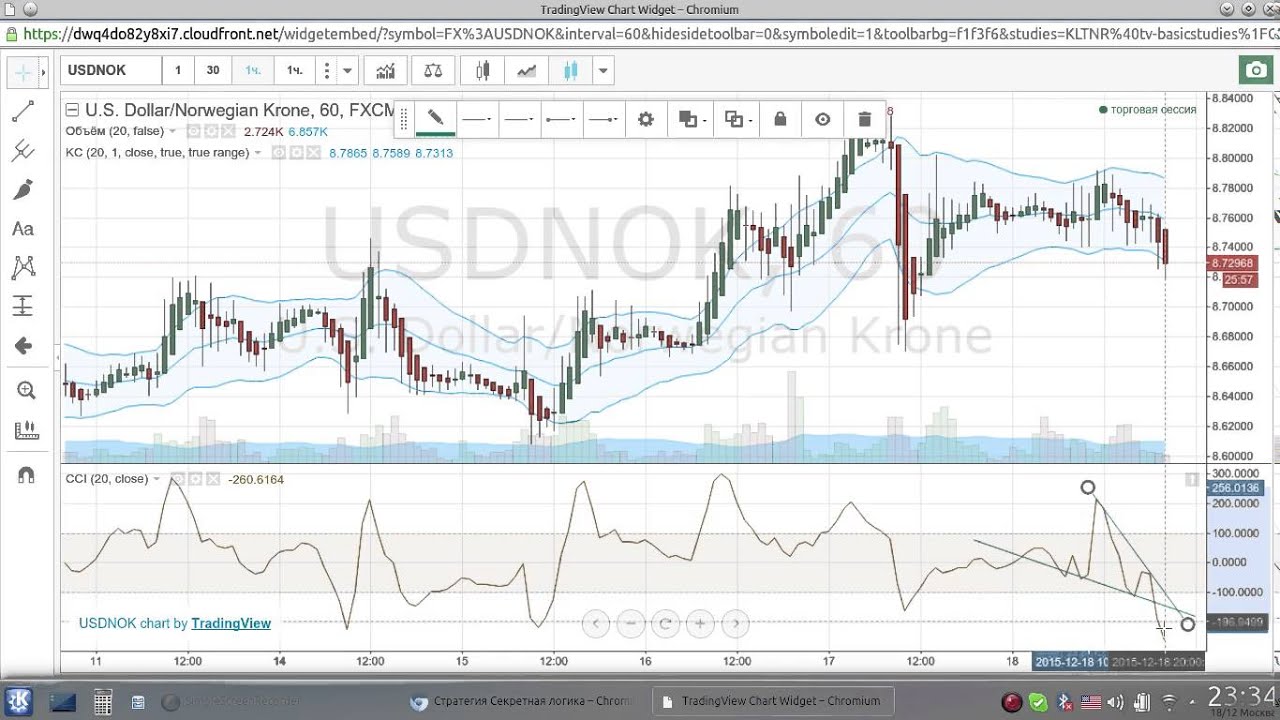The width and height of the screenshot is (1280, 720).
Task: Remove the CCI indicator
Action: [x=212, y=479]
